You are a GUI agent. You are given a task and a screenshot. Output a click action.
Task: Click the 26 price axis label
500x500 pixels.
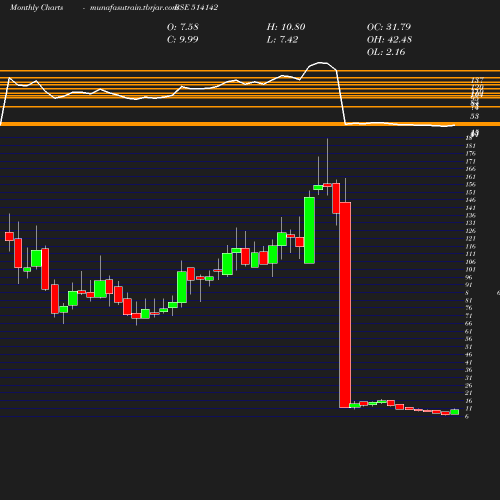coord(469,386)
